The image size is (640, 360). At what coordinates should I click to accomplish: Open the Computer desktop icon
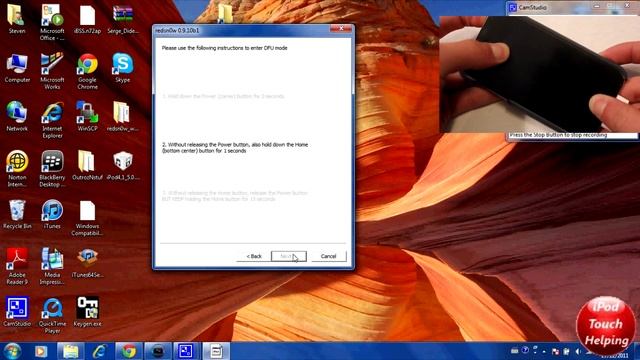click(x=17, y=68)
